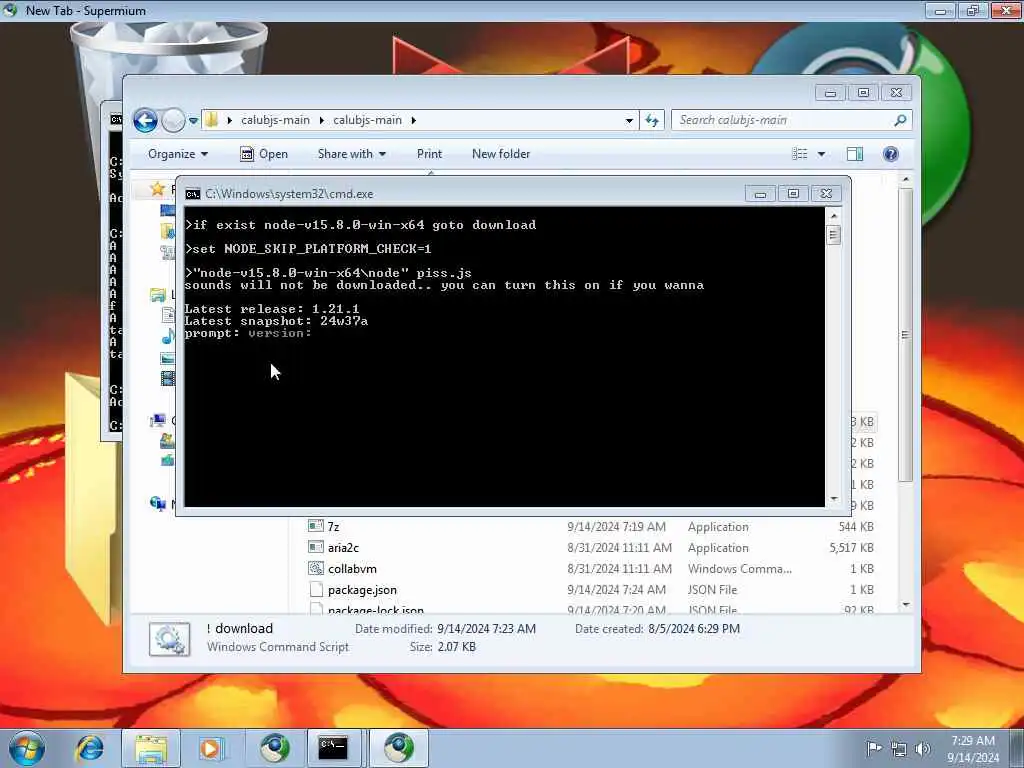1024x768 pixels.
Task: Click the 5,517 KB size of aria2c
Action: point(852,548)
